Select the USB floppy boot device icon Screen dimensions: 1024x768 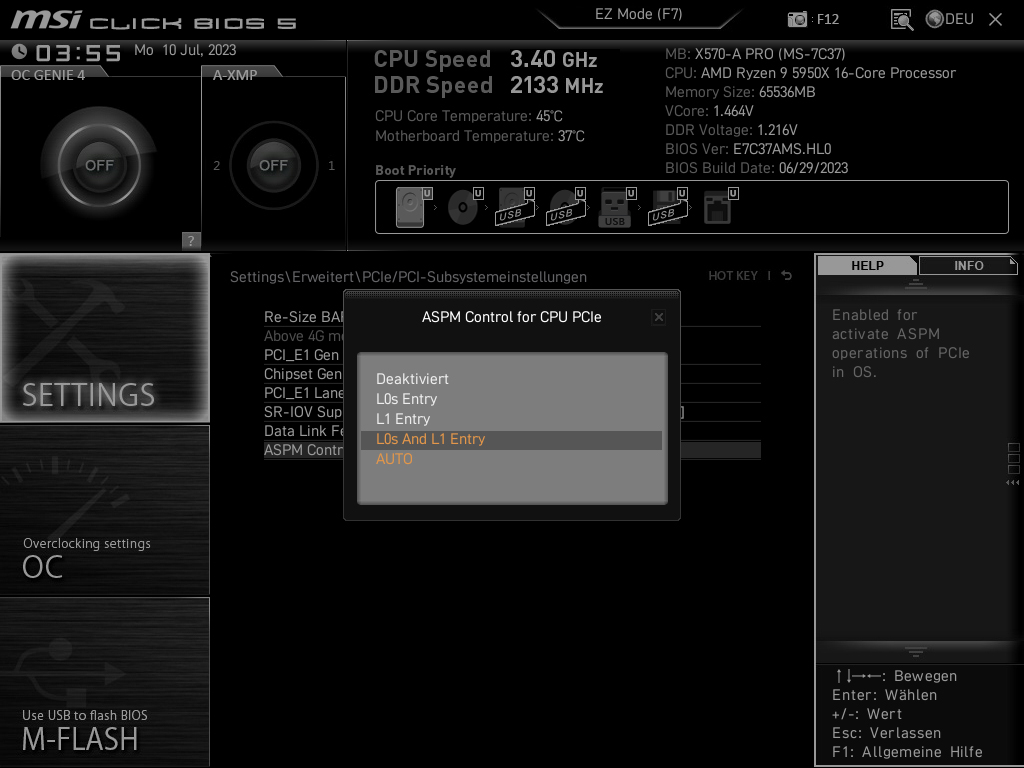click(x=667, y=207)
